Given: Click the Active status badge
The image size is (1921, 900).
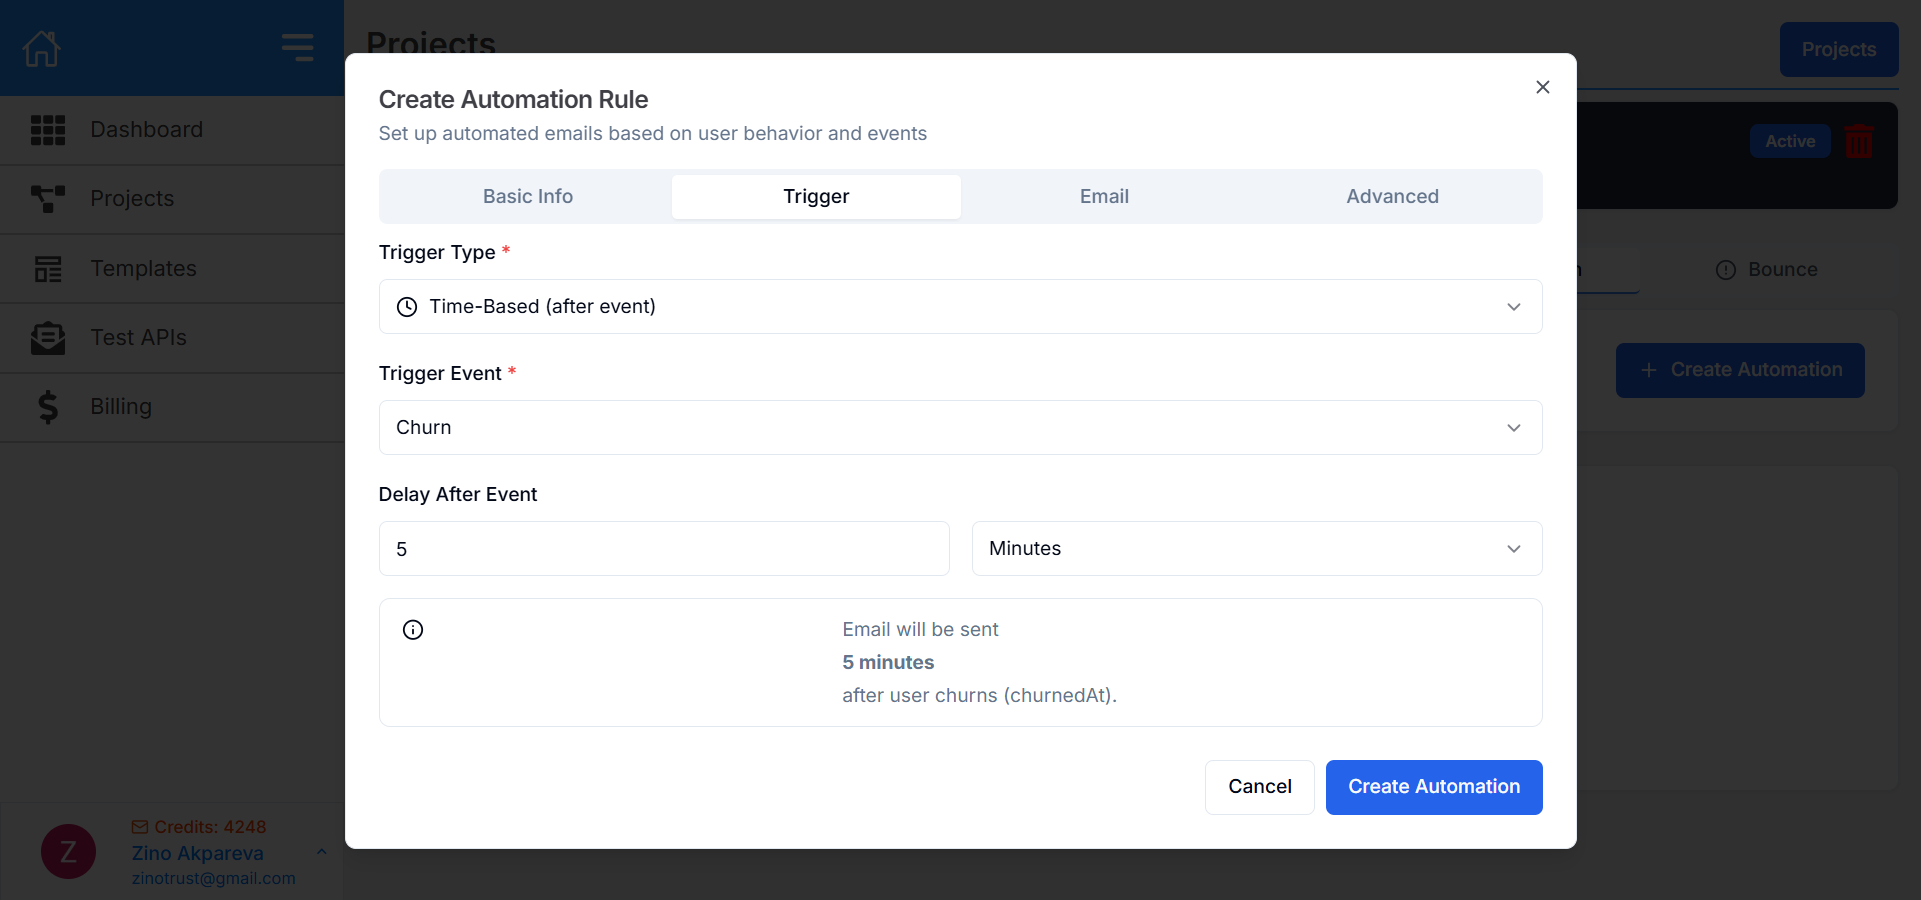Looking at the screenshot, I should [x=1789, y=141].
